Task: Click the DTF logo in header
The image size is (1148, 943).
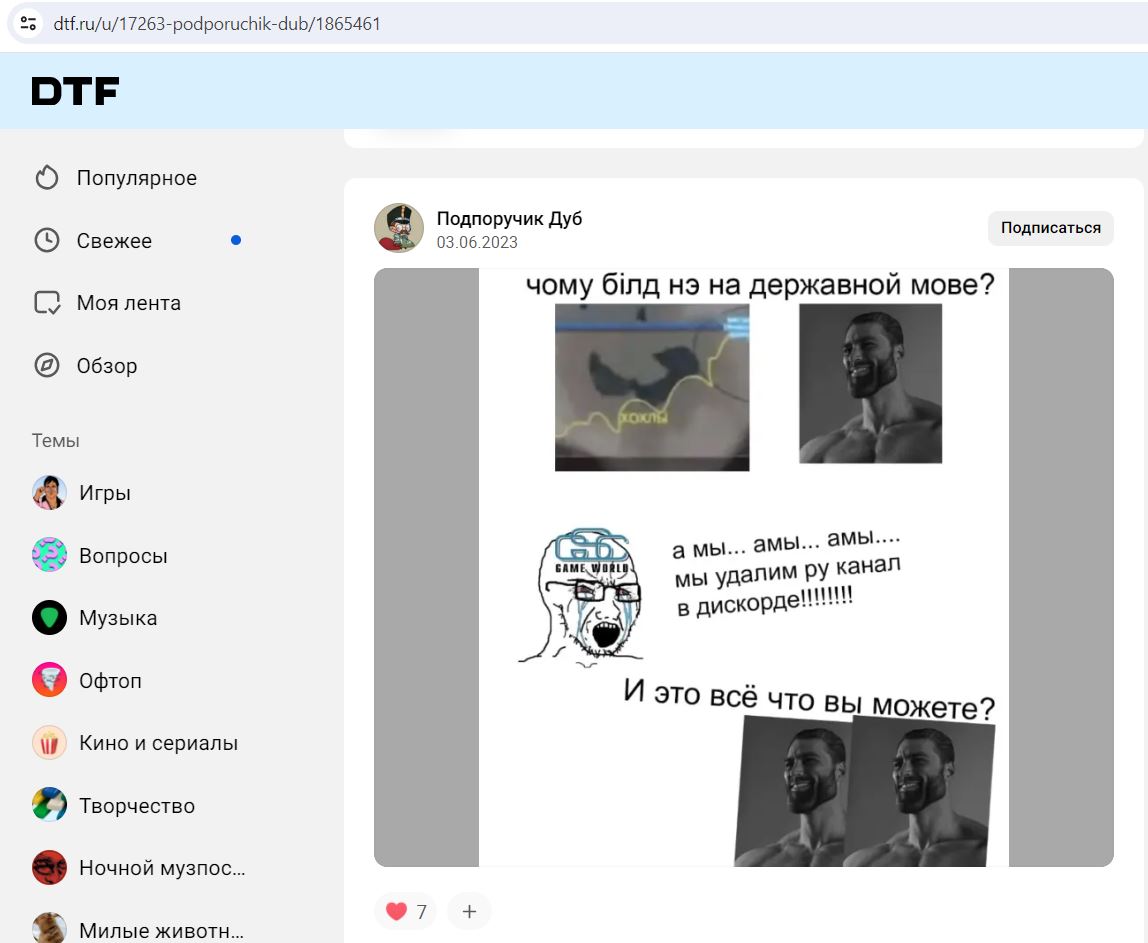Action: point(75,91)
